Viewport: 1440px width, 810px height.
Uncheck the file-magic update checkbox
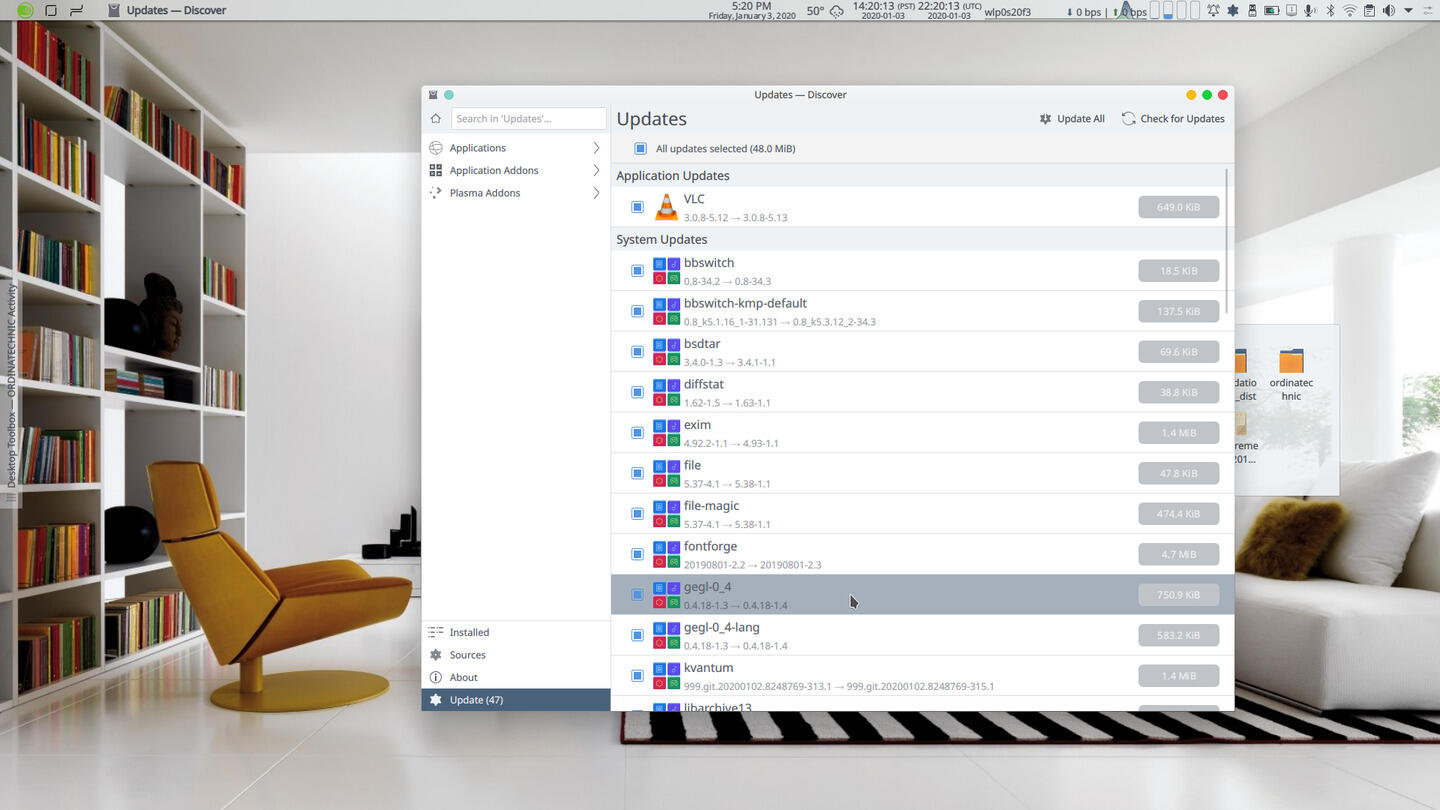(x=637, y=514)
